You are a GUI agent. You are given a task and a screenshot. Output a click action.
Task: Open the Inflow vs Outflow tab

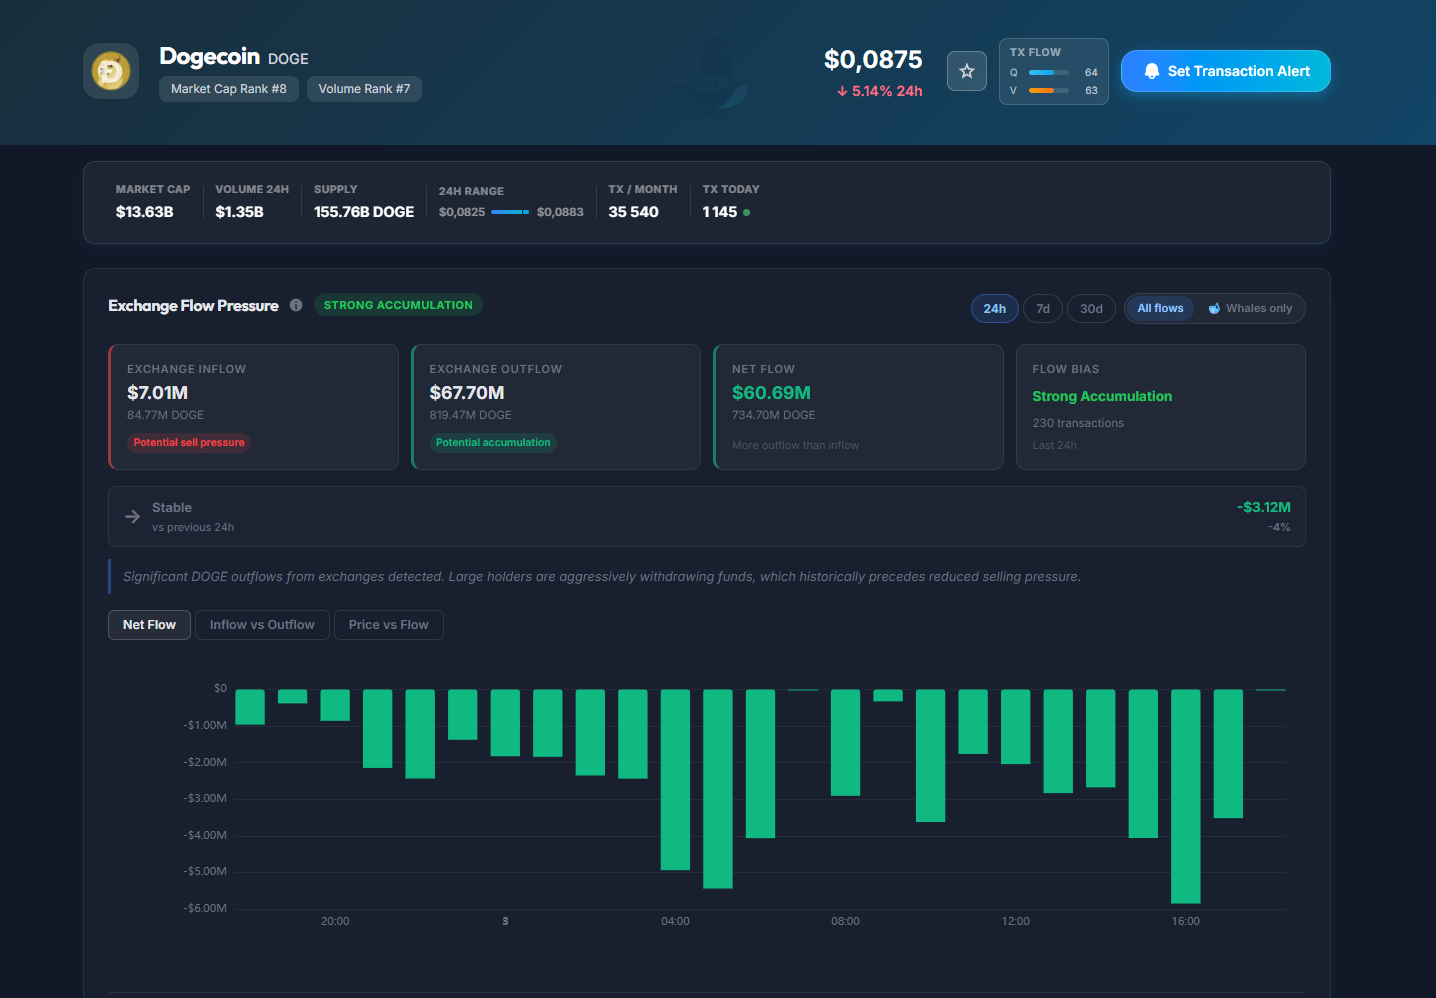click(262, 625)
